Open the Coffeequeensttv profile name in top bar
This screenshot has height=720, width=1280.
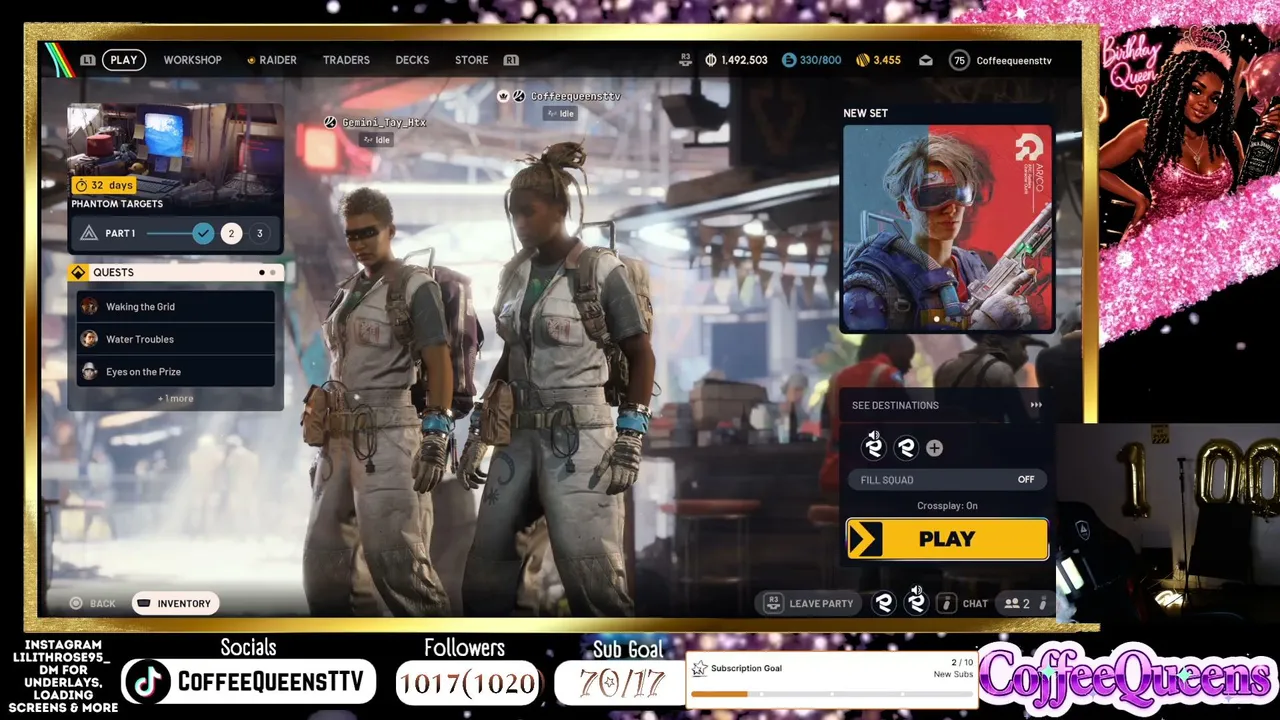click(1014, 60)
